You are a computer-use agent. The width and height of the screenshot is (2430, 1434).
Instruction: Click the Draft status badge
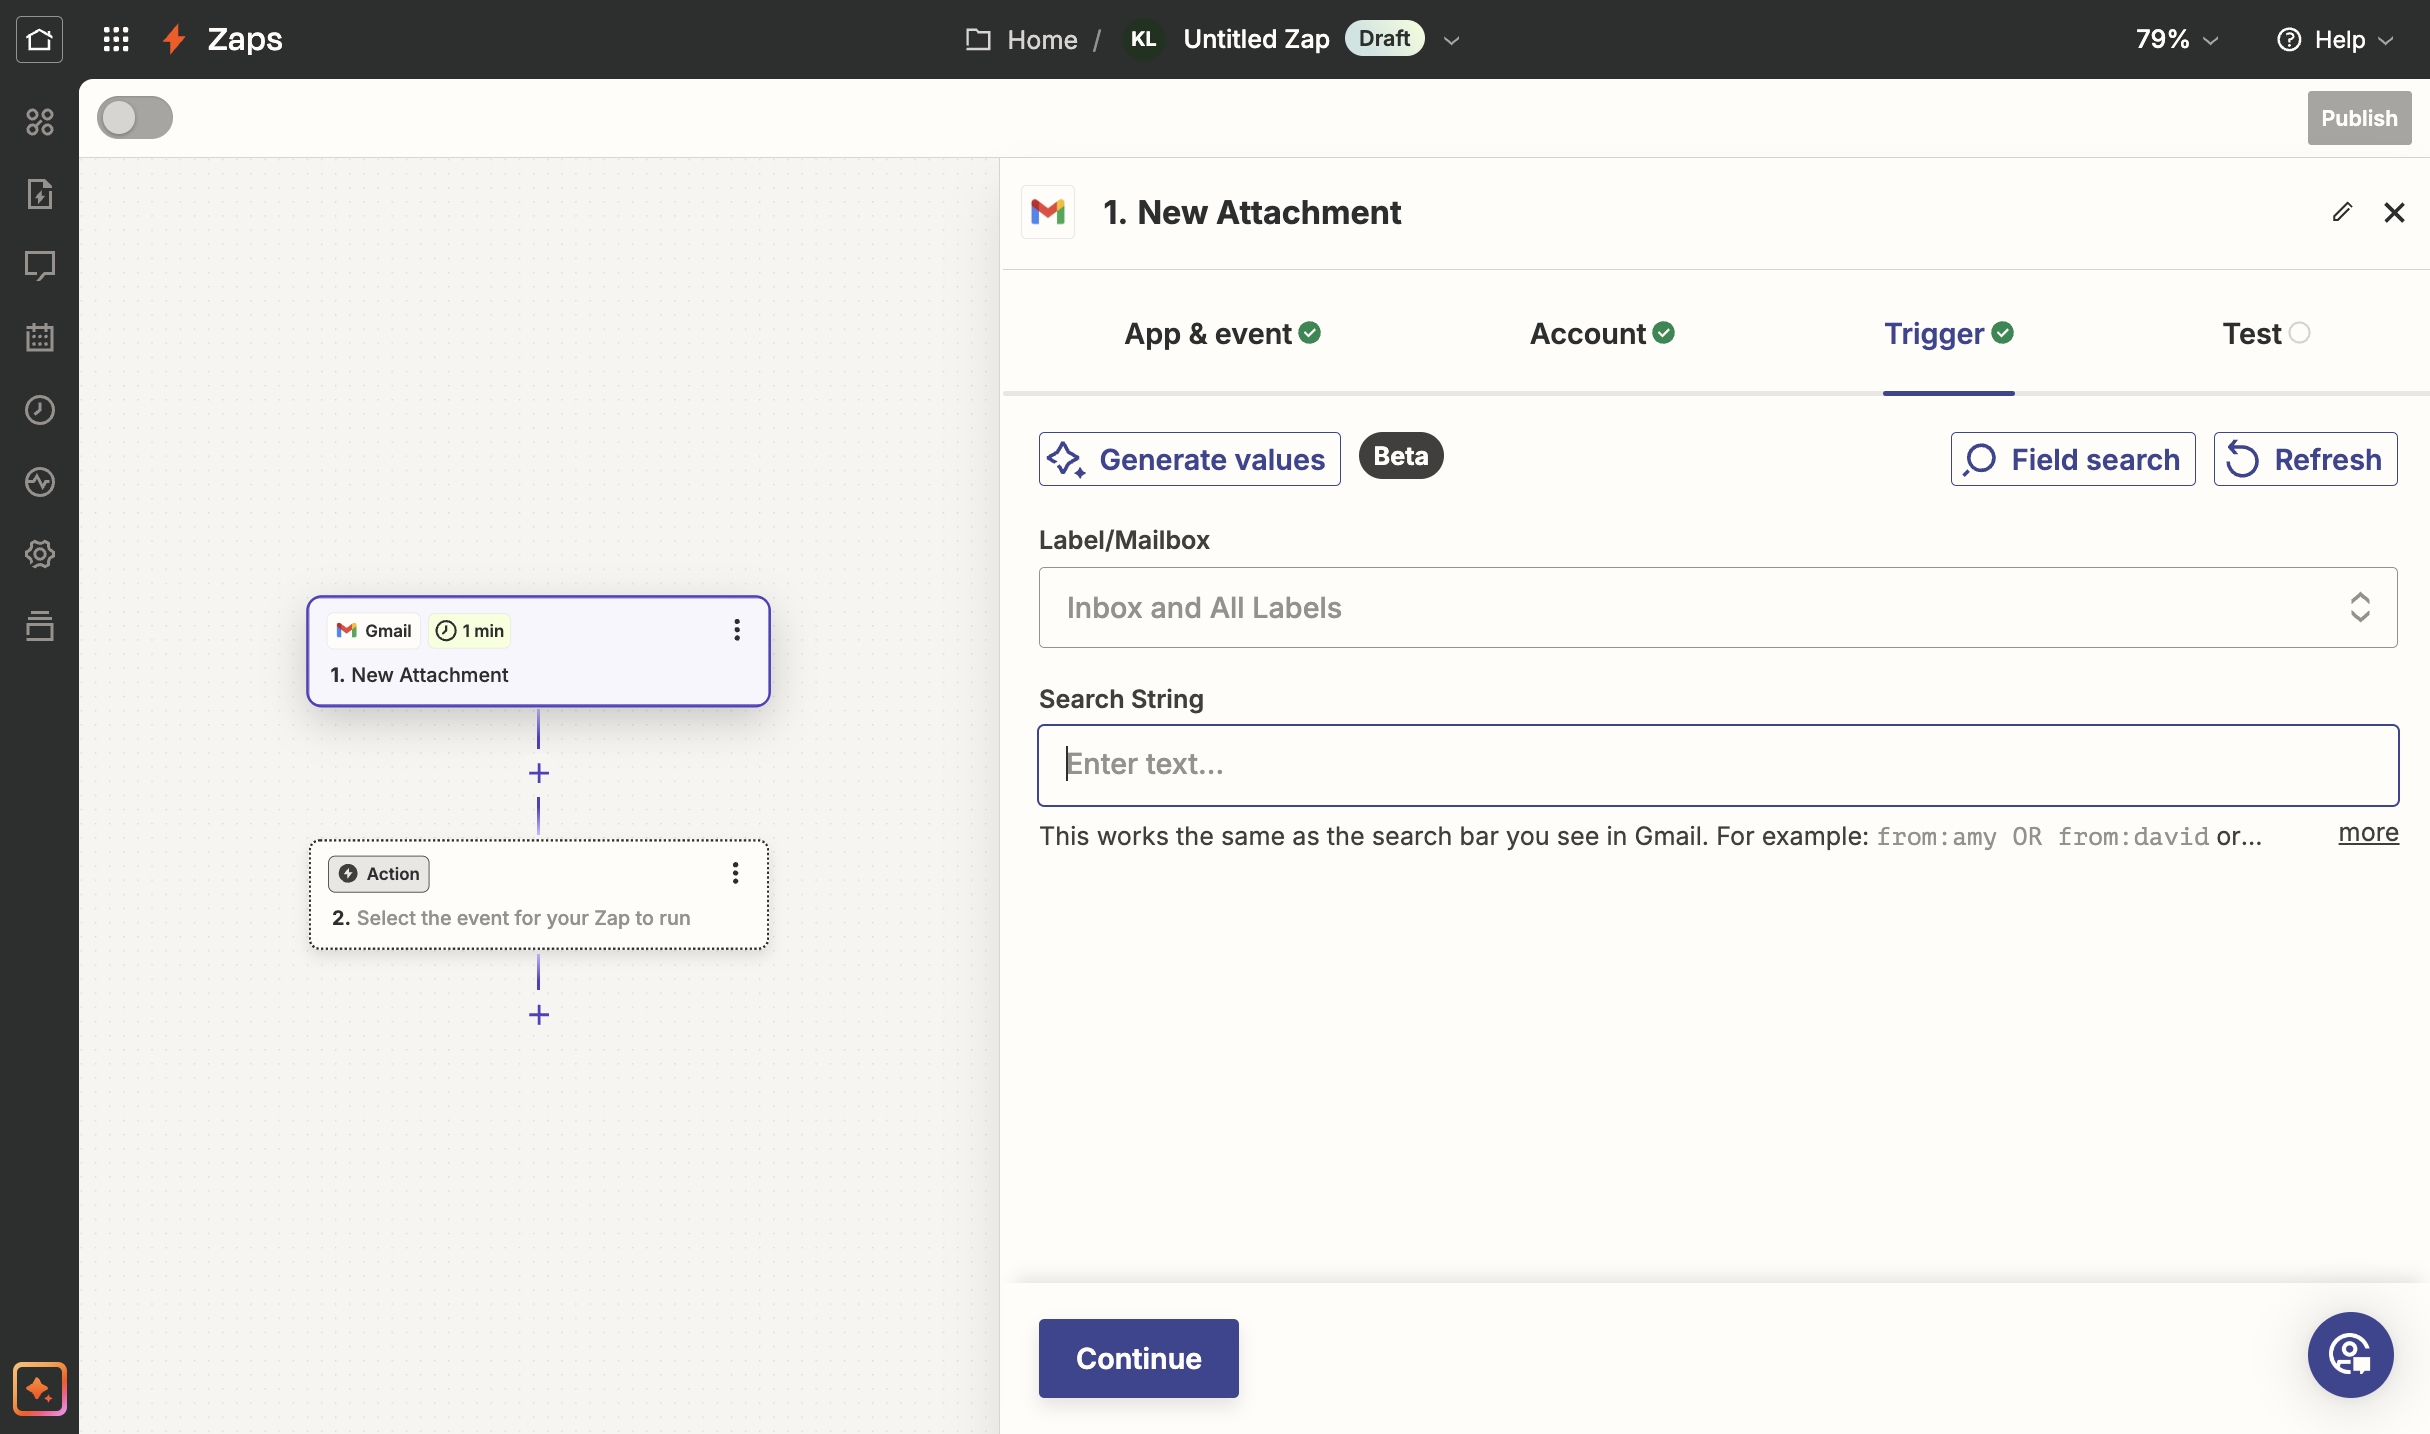1384,38
